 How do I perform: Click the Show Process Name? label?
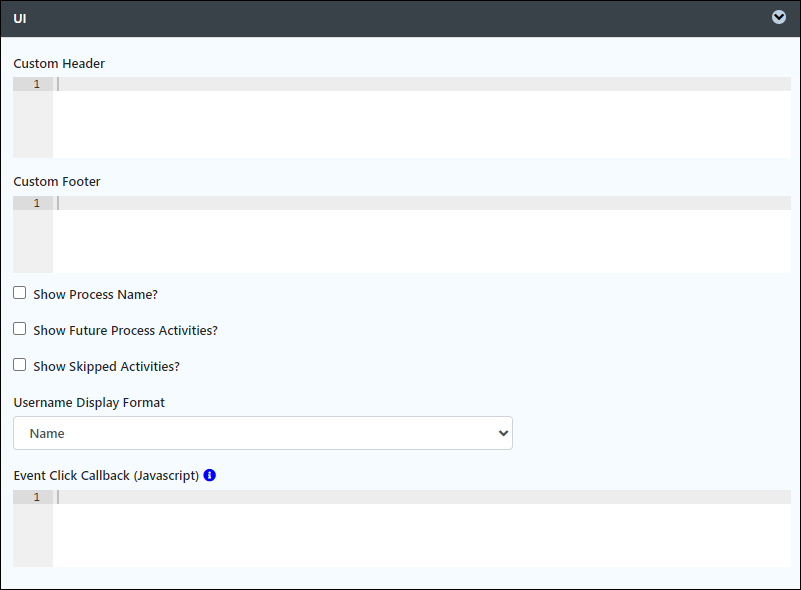point(96,295)
